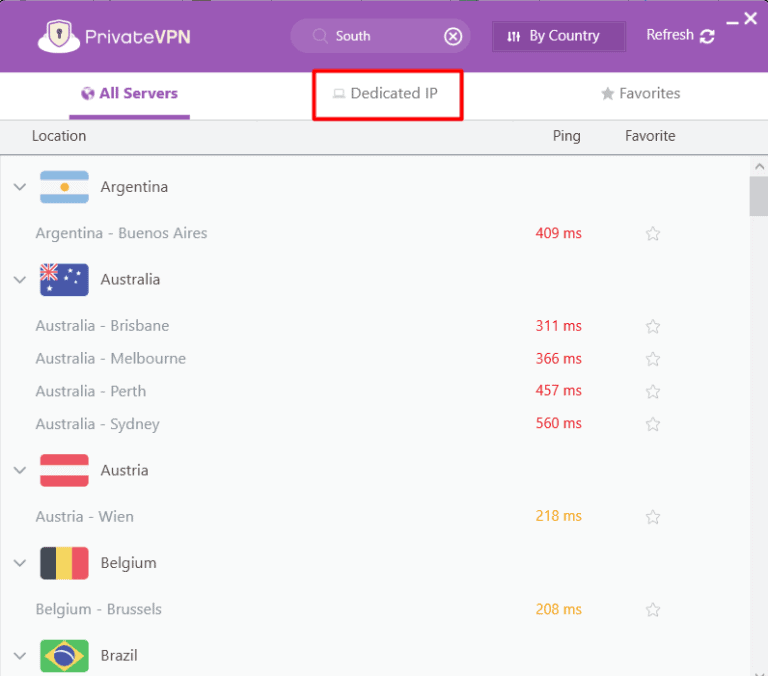
Task: Click the Brazil flag icon
Action: click(x=64, y=655)
